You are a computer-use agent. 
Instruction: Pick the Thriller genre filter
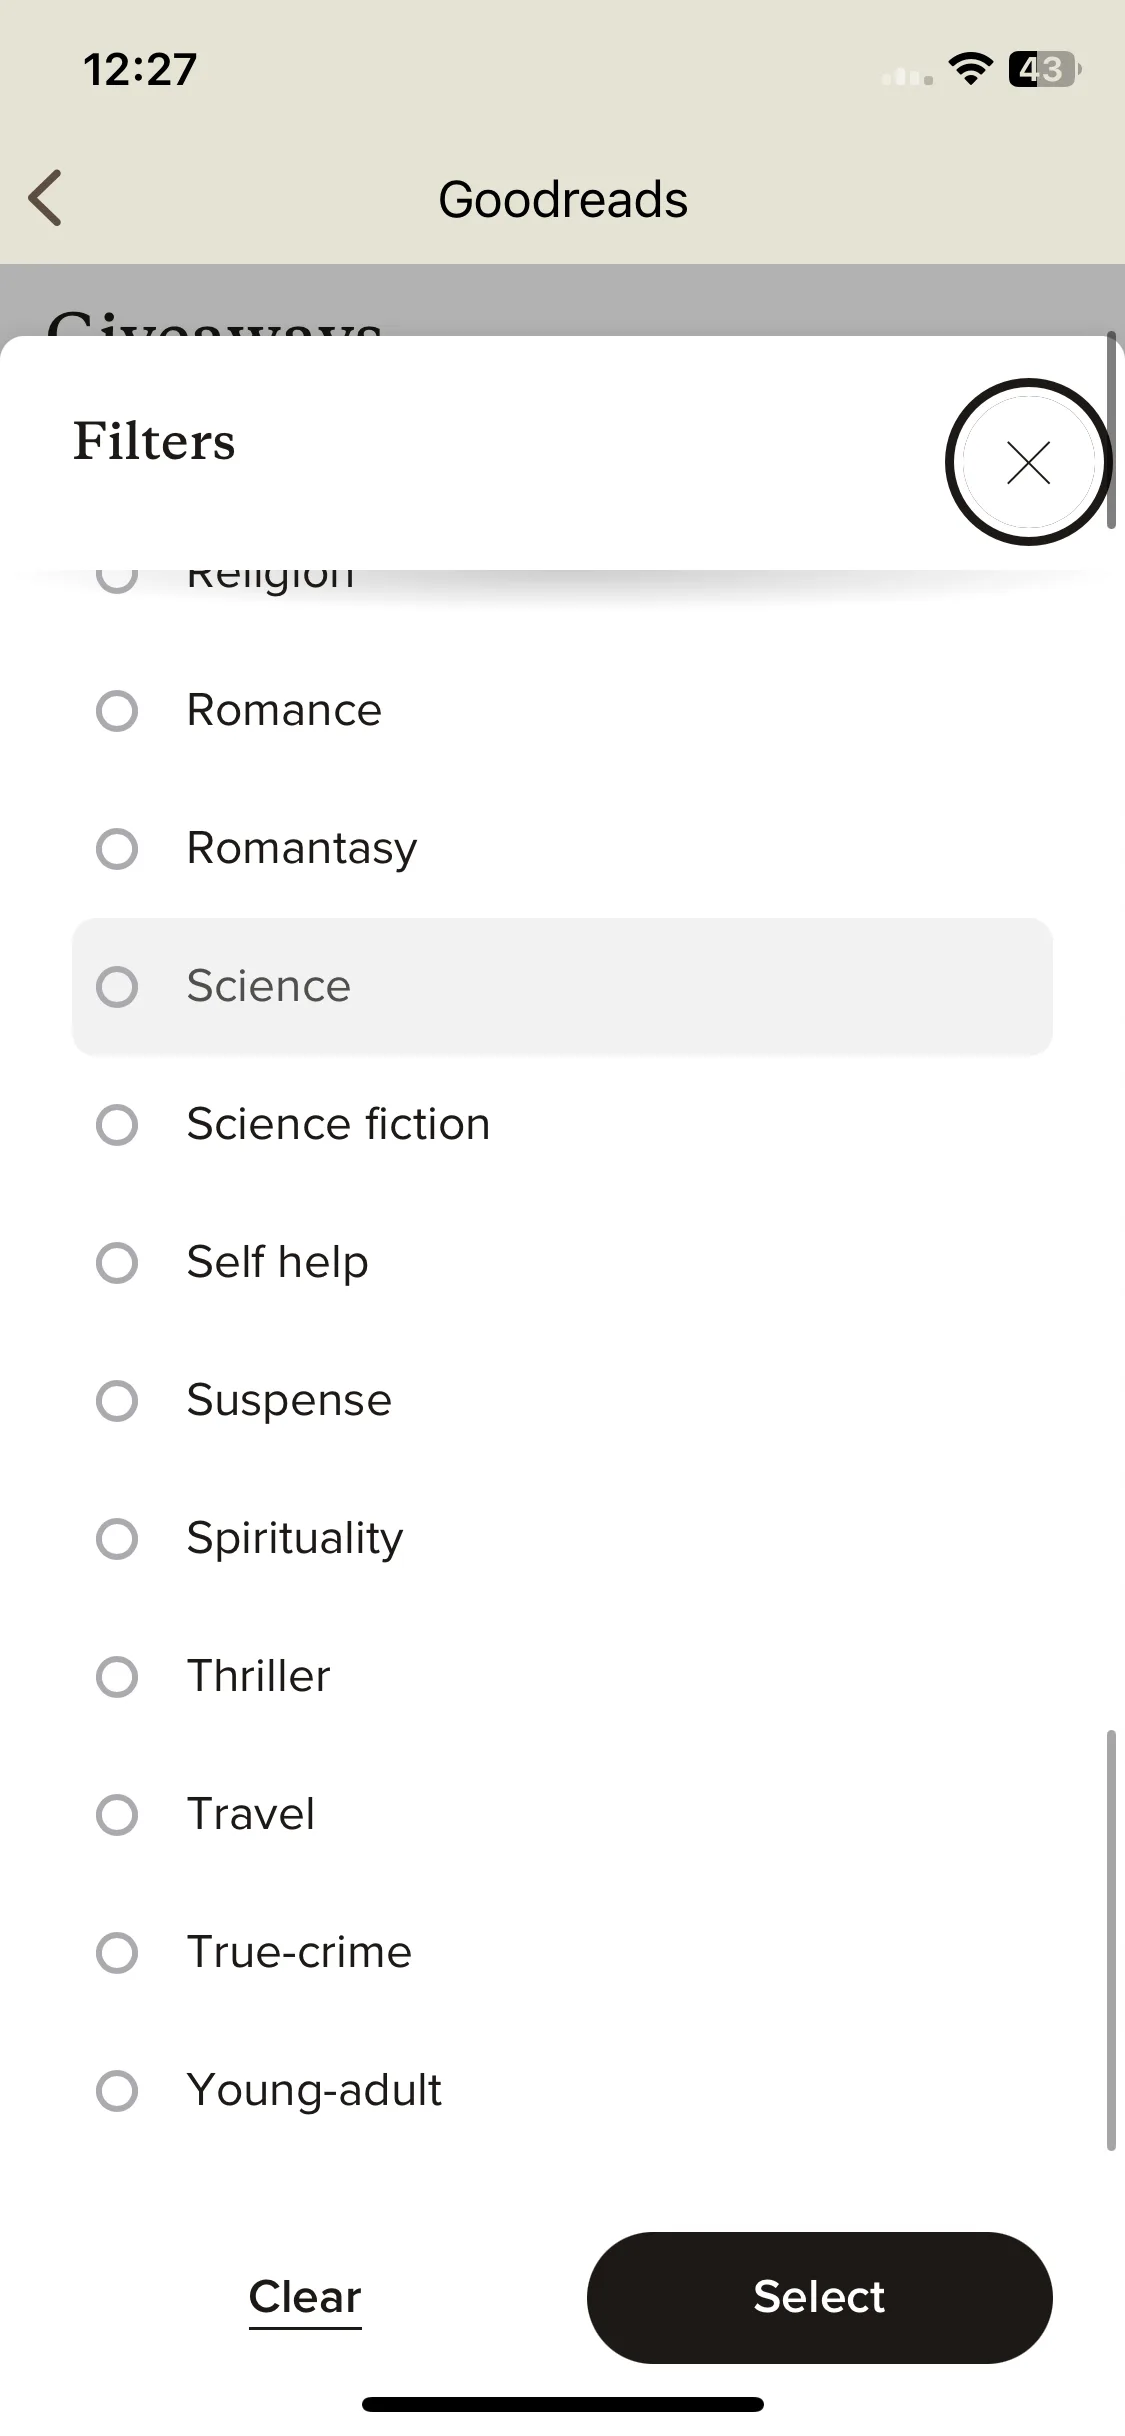562,1677
